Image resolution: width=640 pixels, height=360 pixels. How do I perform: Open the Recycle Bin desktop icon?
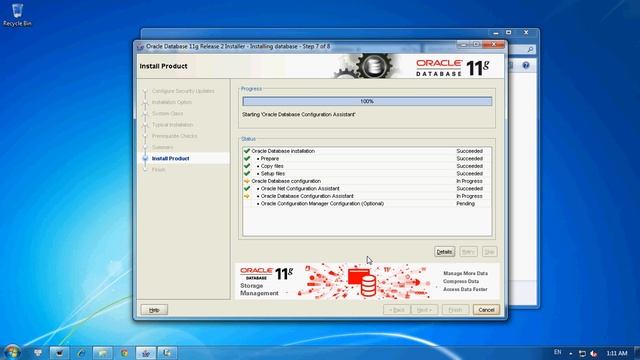[17, 15]
